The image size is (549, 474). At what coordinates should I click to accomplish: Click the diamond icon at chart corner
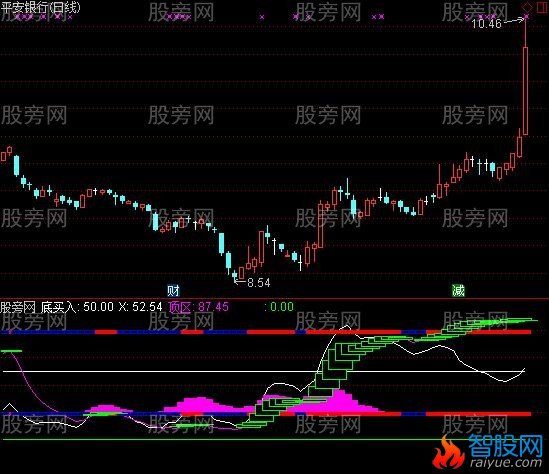[x=526, y=7]
